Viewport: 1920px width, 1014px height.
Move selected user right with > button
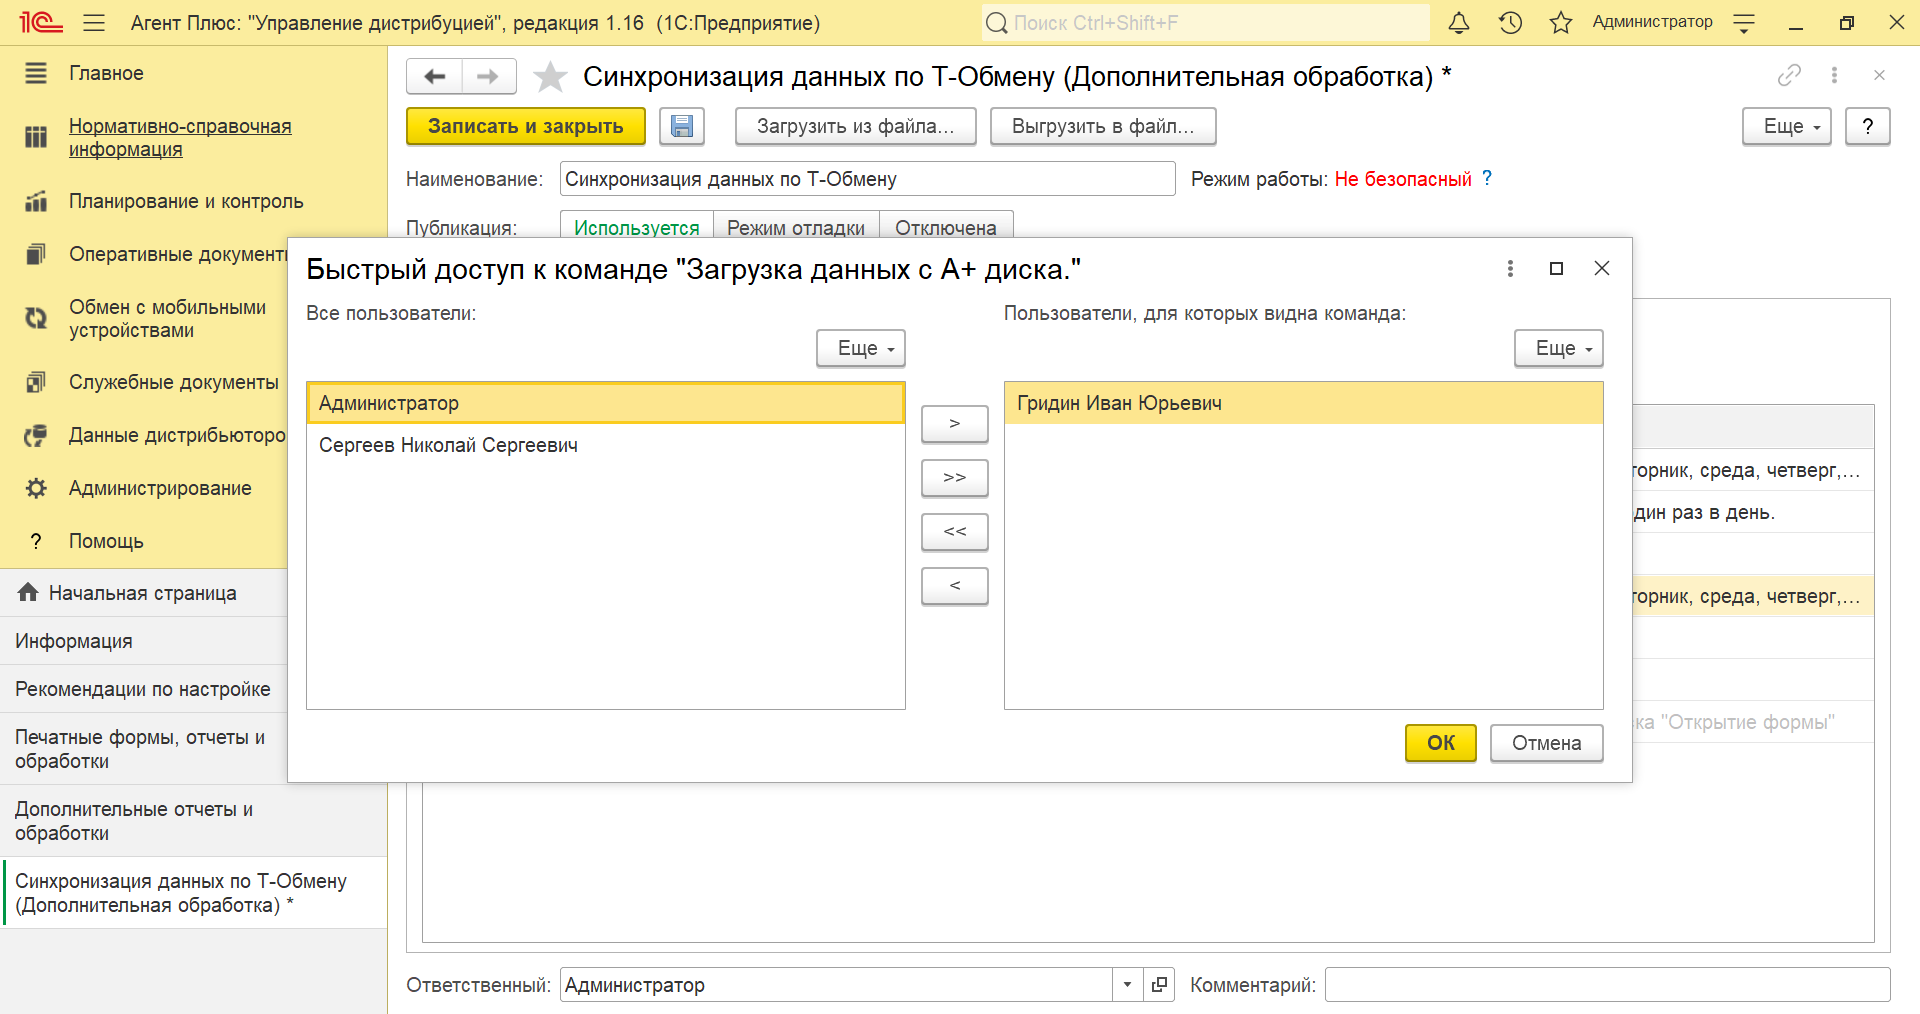pyautogui.click(x=955, y=424)
